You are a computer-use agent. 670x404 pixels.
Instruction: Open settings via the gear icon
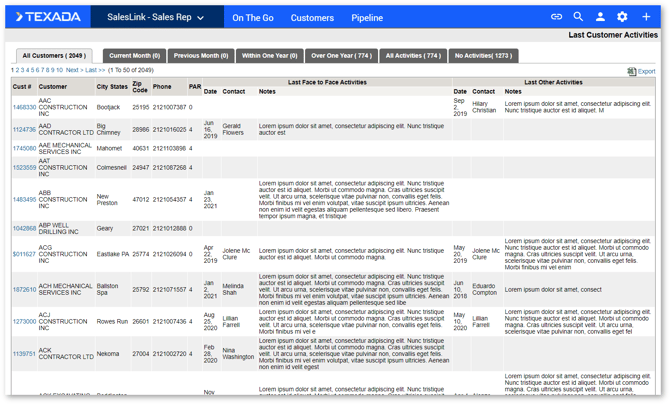[x=622, y=17]
